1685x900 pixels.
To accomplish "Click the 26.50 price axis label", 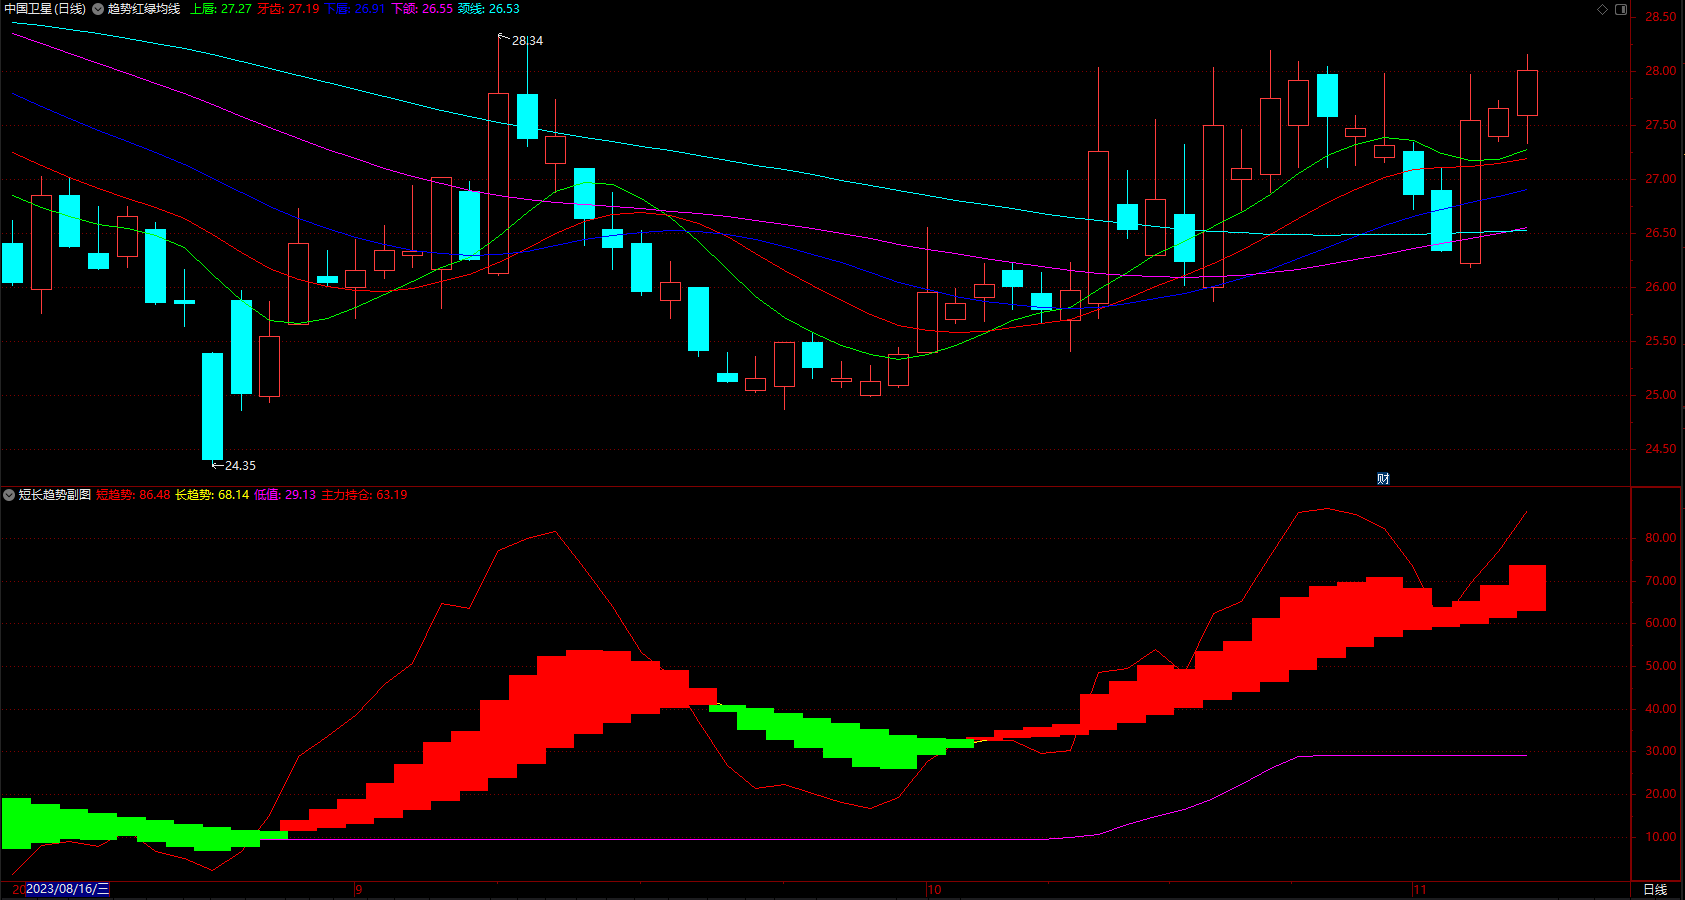I will tap(1660, 233).
